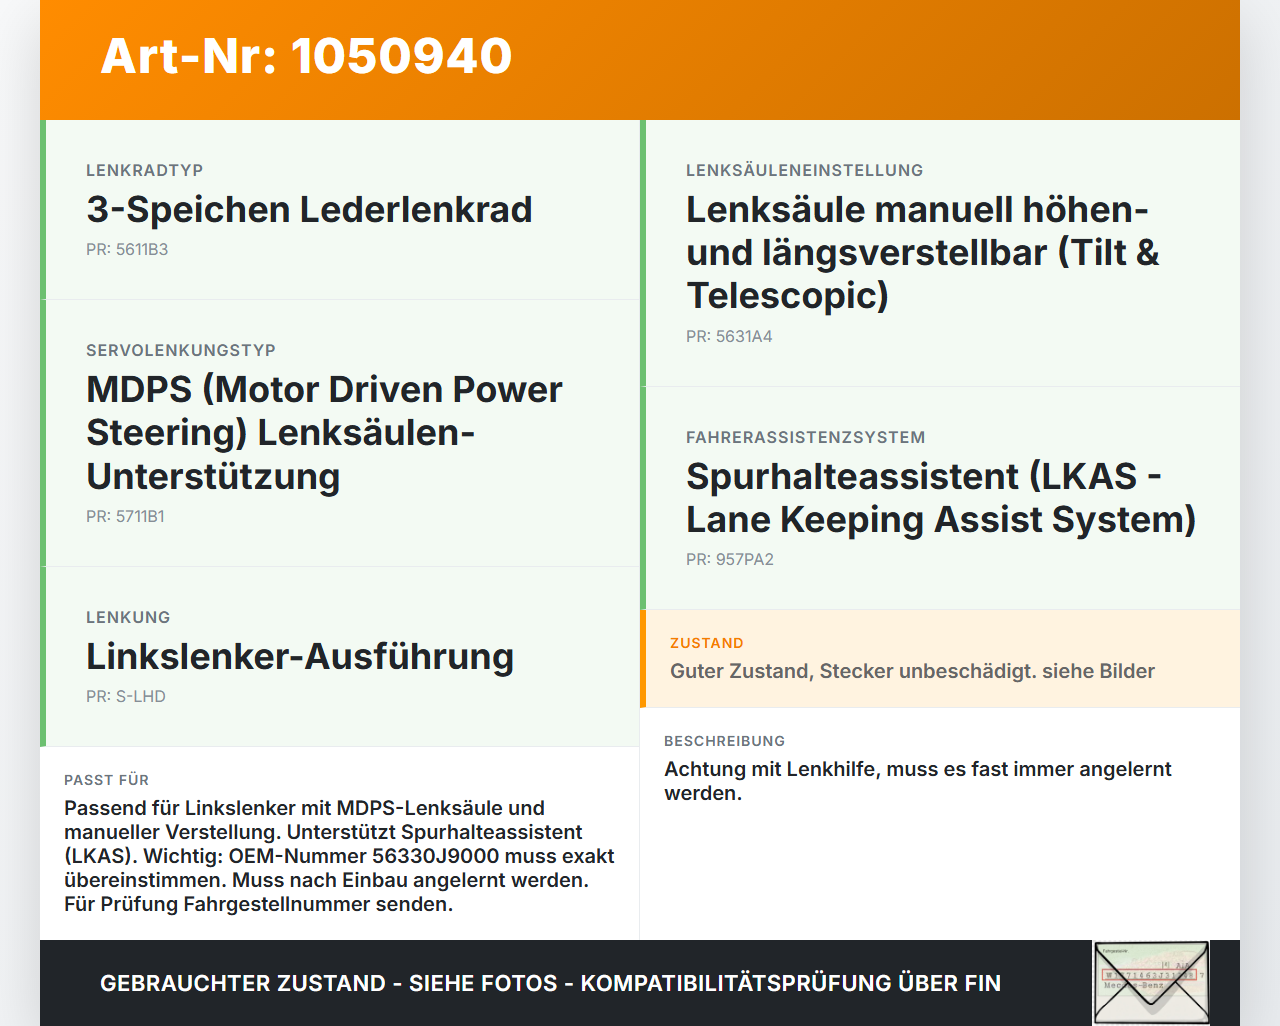Click the LENKRADTYP label
This screenshot has height=1026, width=1280.
[145, 171]
